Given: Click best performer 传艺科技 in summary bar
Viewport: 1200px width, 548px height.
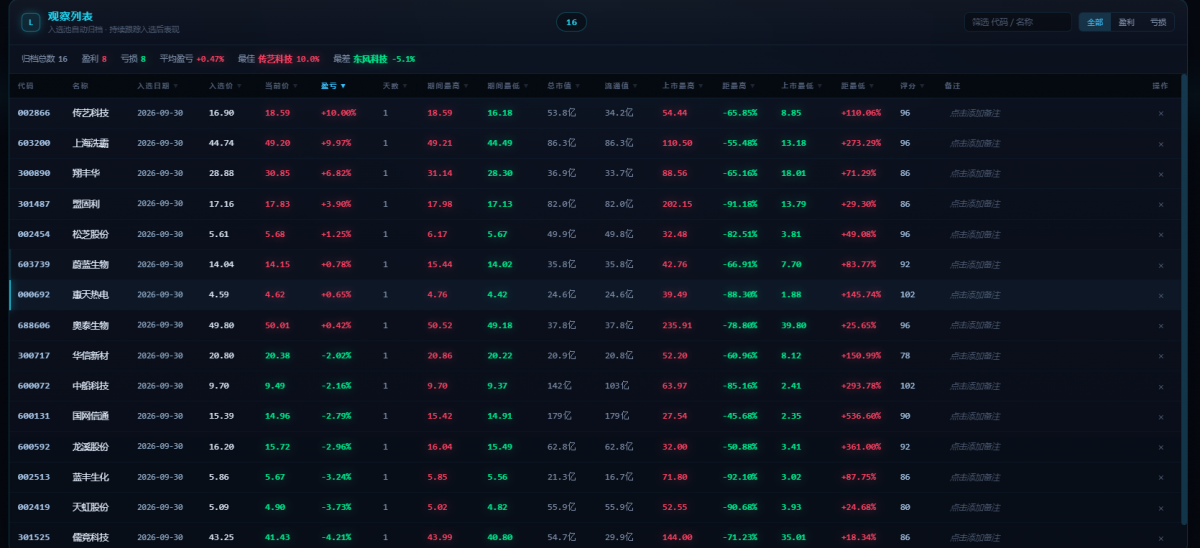Looking at the screenshot, I should pyautogui.click(x=276, y=59).
